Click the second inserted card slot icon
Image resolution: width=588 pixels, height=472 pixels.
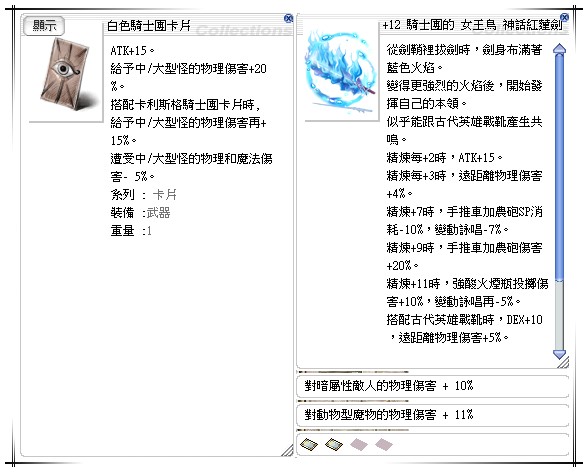click(334, 445)
